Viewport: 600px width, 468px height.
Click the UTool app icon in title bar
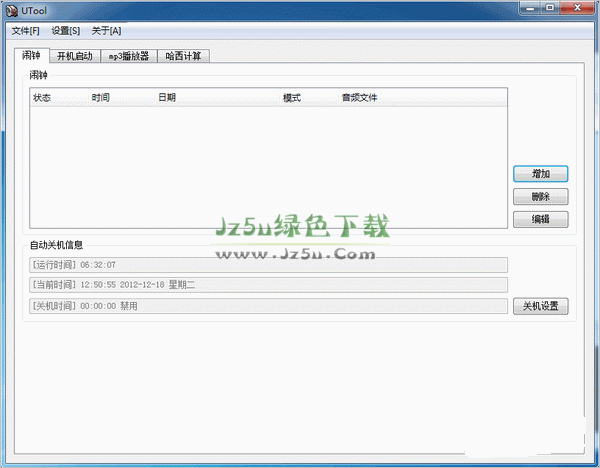pyautogui.click(x=12, y=11)
